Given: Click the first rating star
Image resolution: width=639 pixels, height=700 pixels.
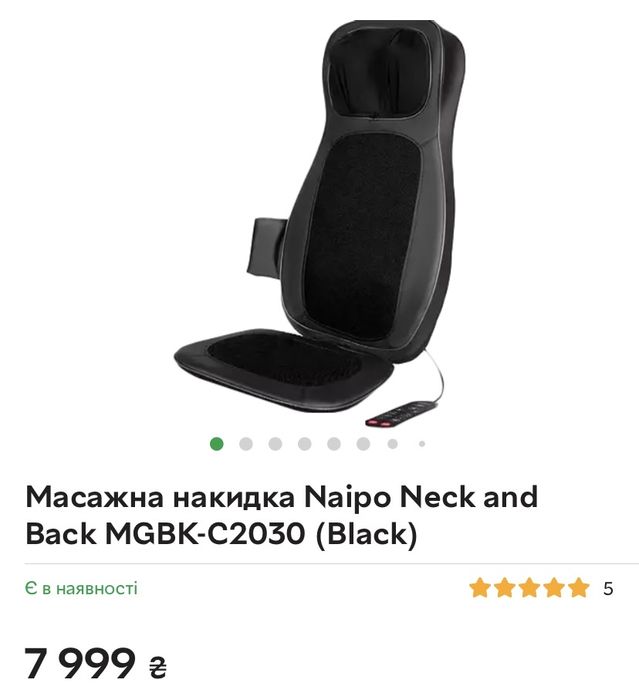Looking at the screenshot, I should pos(479,588).
